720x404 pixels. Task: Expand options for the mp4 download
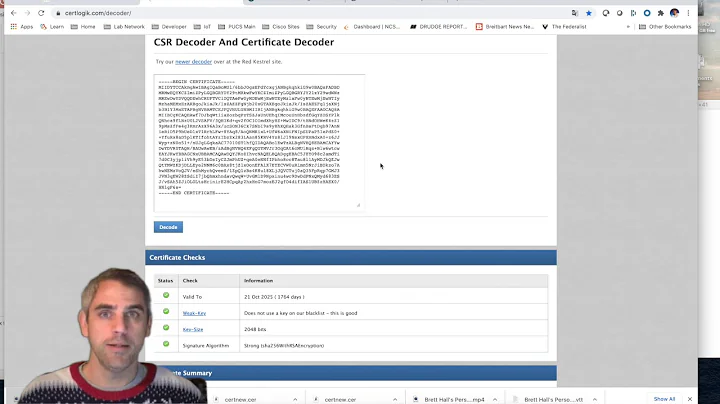coord(495,399)
